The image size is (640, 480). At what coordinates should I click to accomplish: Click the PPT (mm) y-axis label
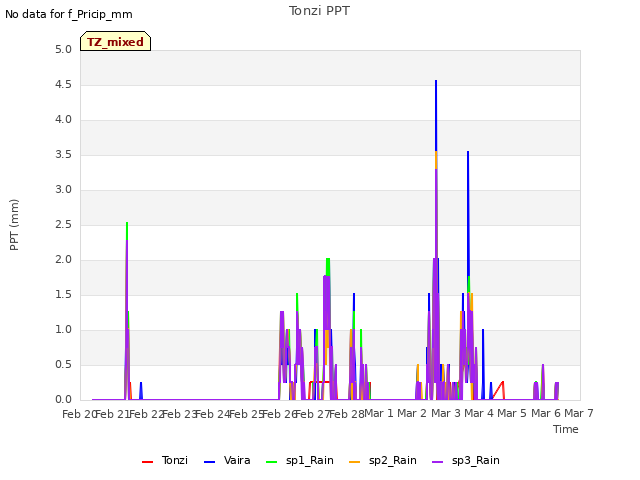(x=14, y=224)
